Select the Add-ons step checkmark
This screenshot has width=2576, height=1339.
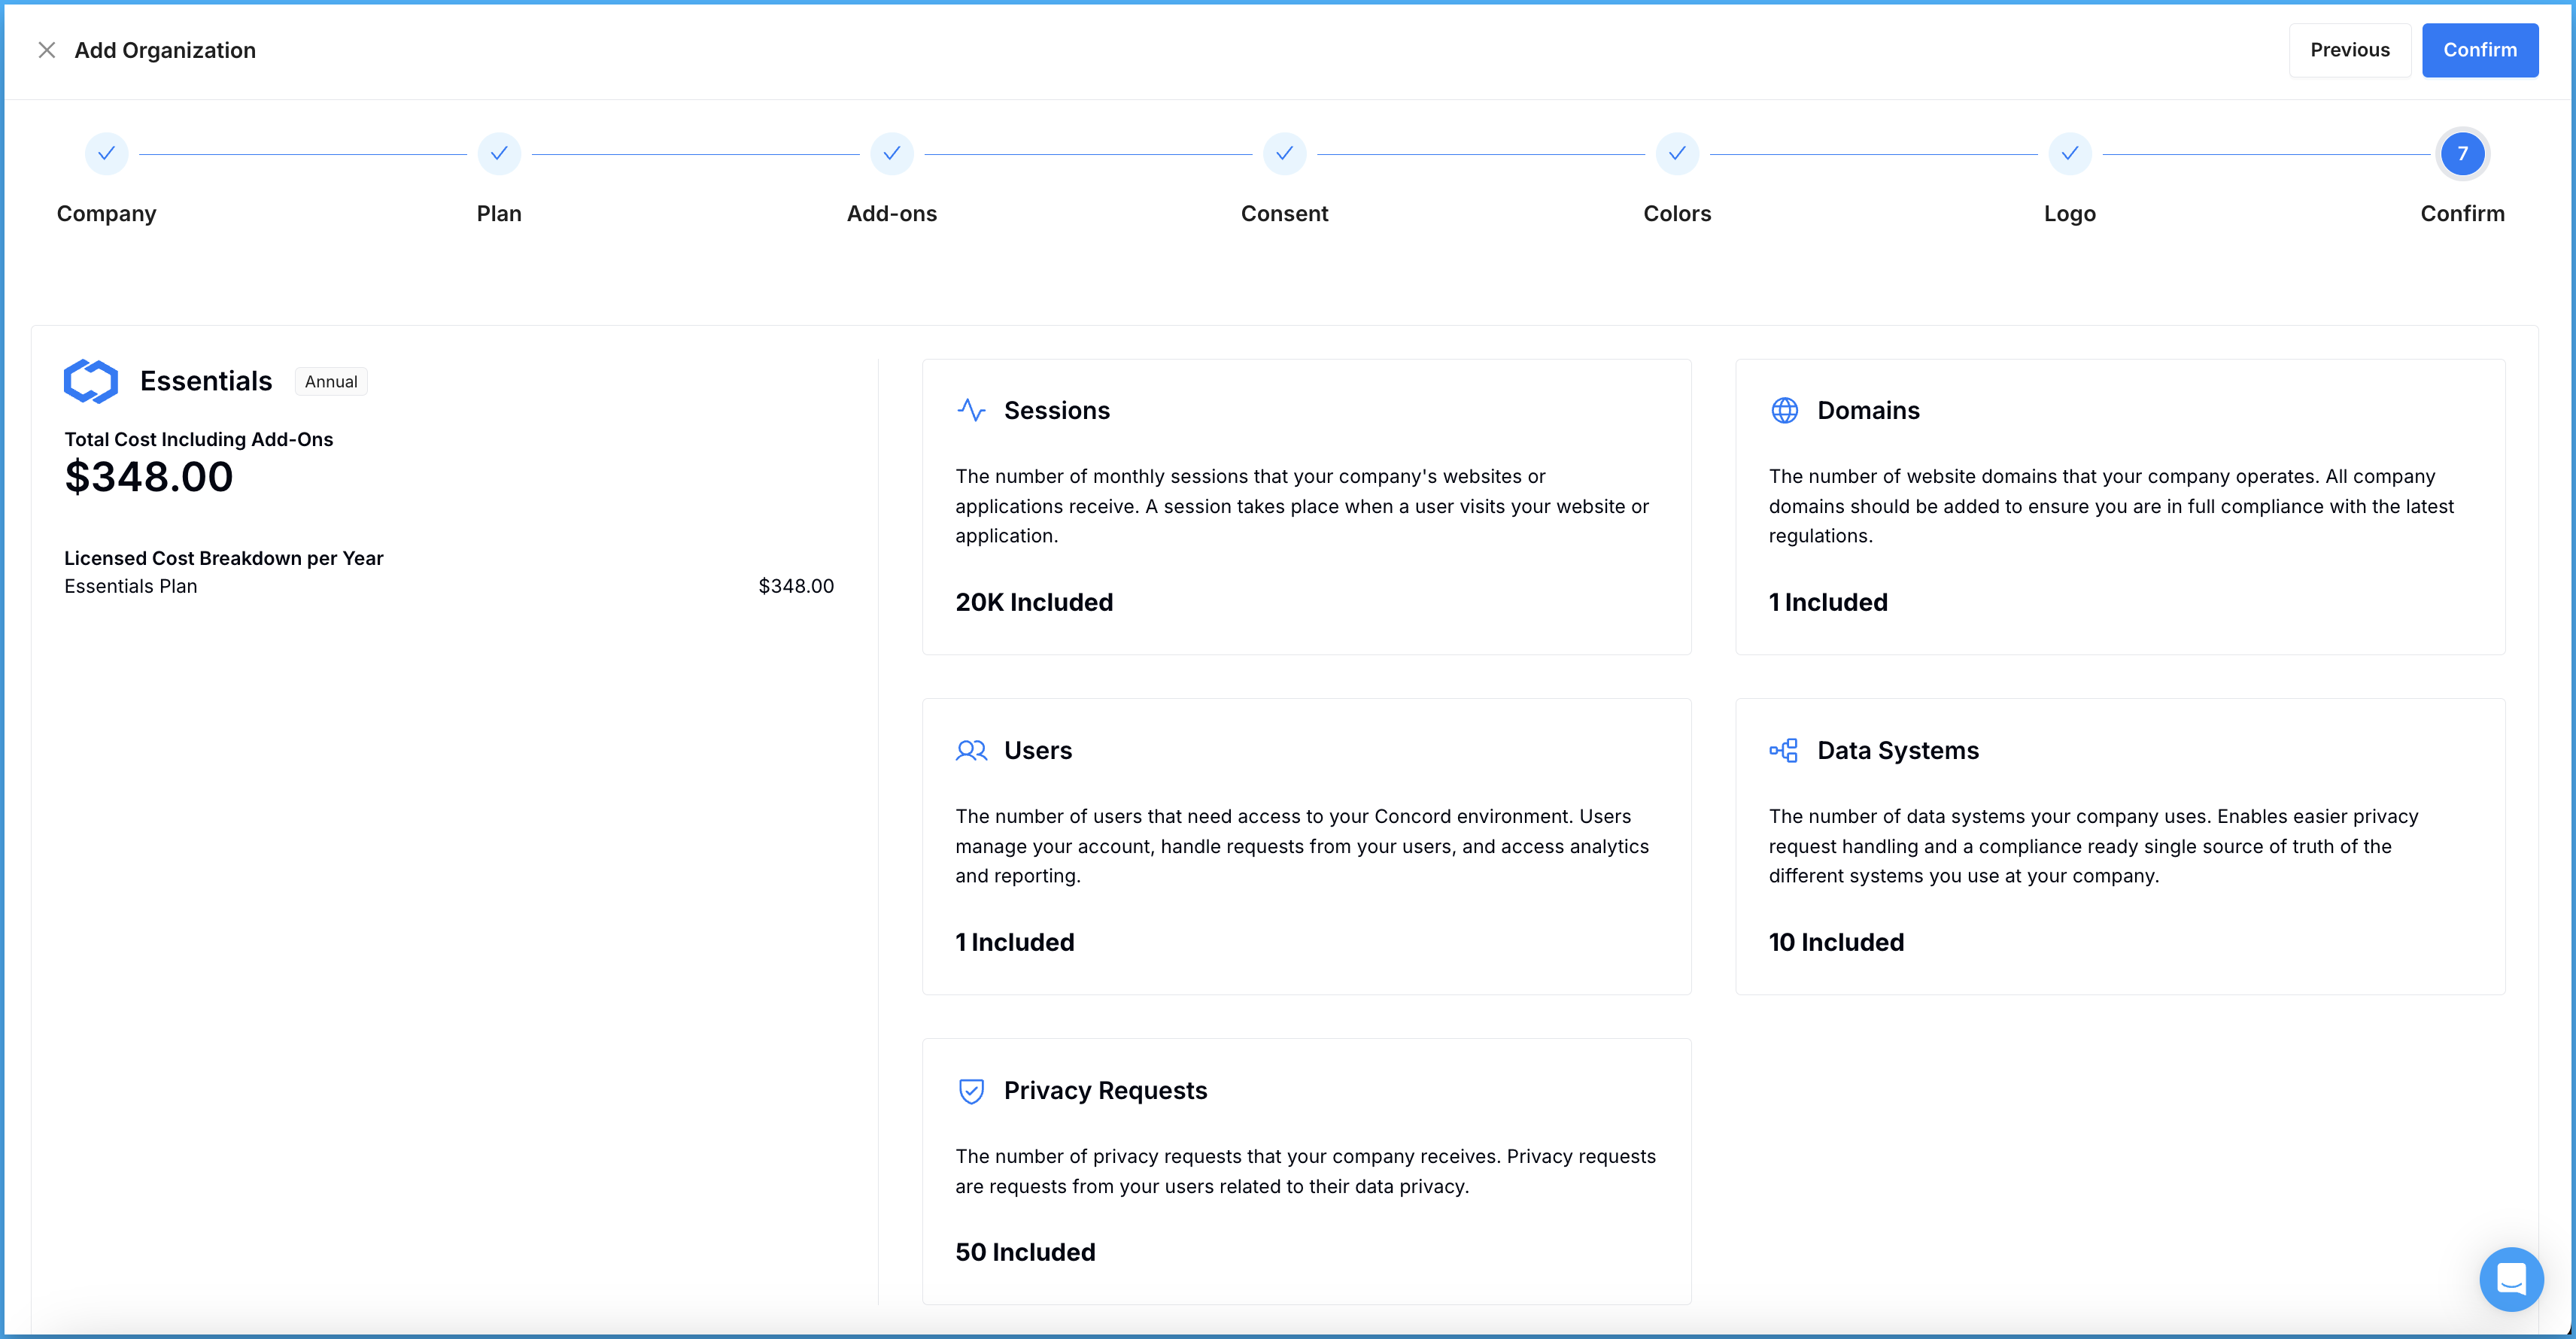(x=892, y=154)
